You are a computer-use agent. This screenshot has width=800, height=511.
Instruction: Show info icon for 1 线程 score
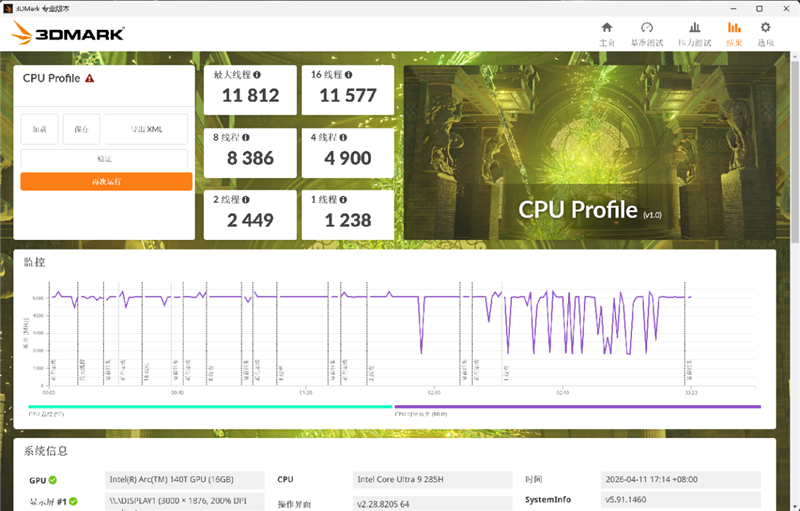point(343,200)
